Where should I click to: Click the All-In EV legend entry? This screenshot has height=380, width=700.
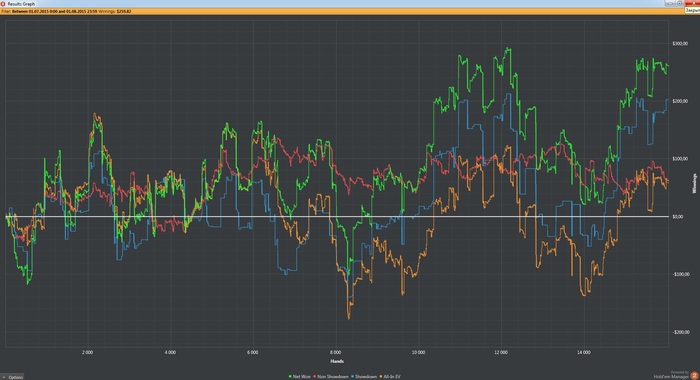click(x=390, y=377)
